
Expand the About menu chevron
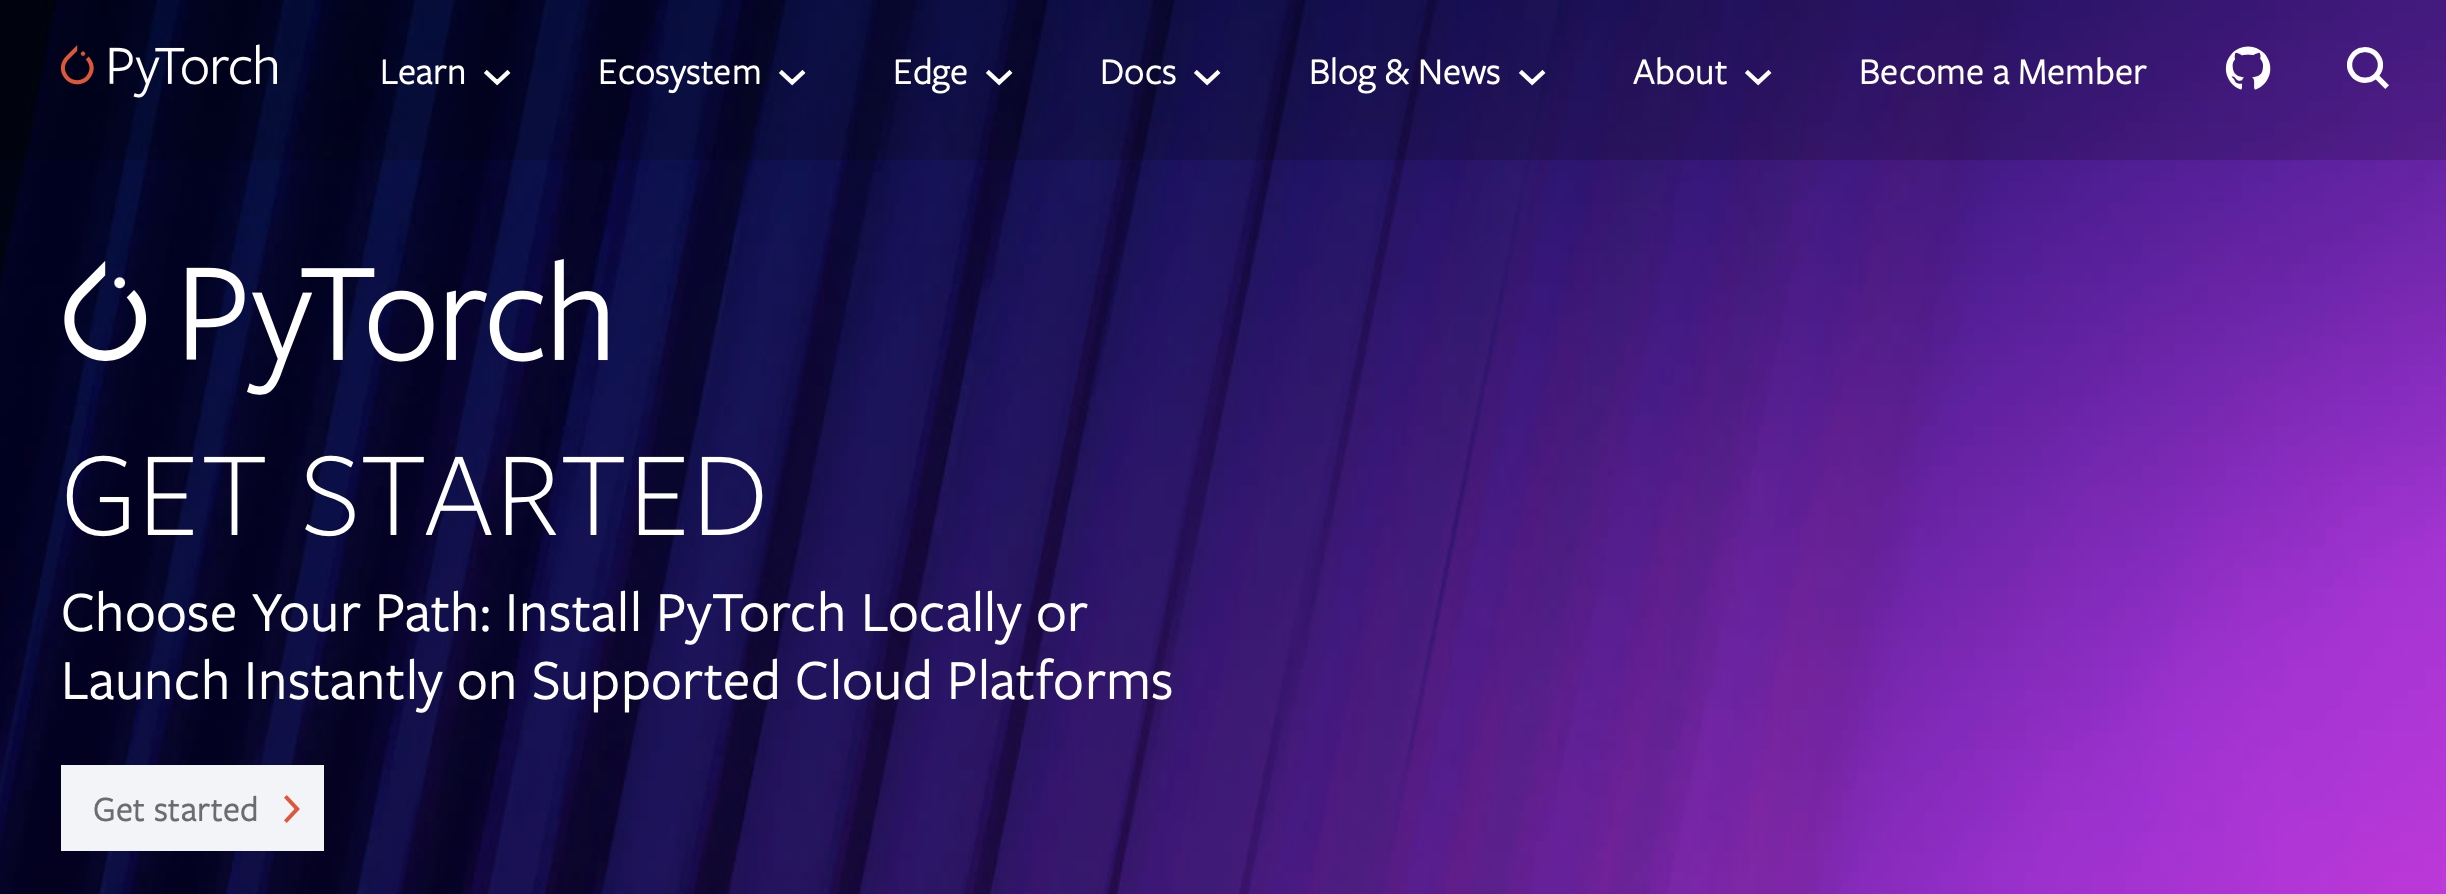[x=1758, y=76]
